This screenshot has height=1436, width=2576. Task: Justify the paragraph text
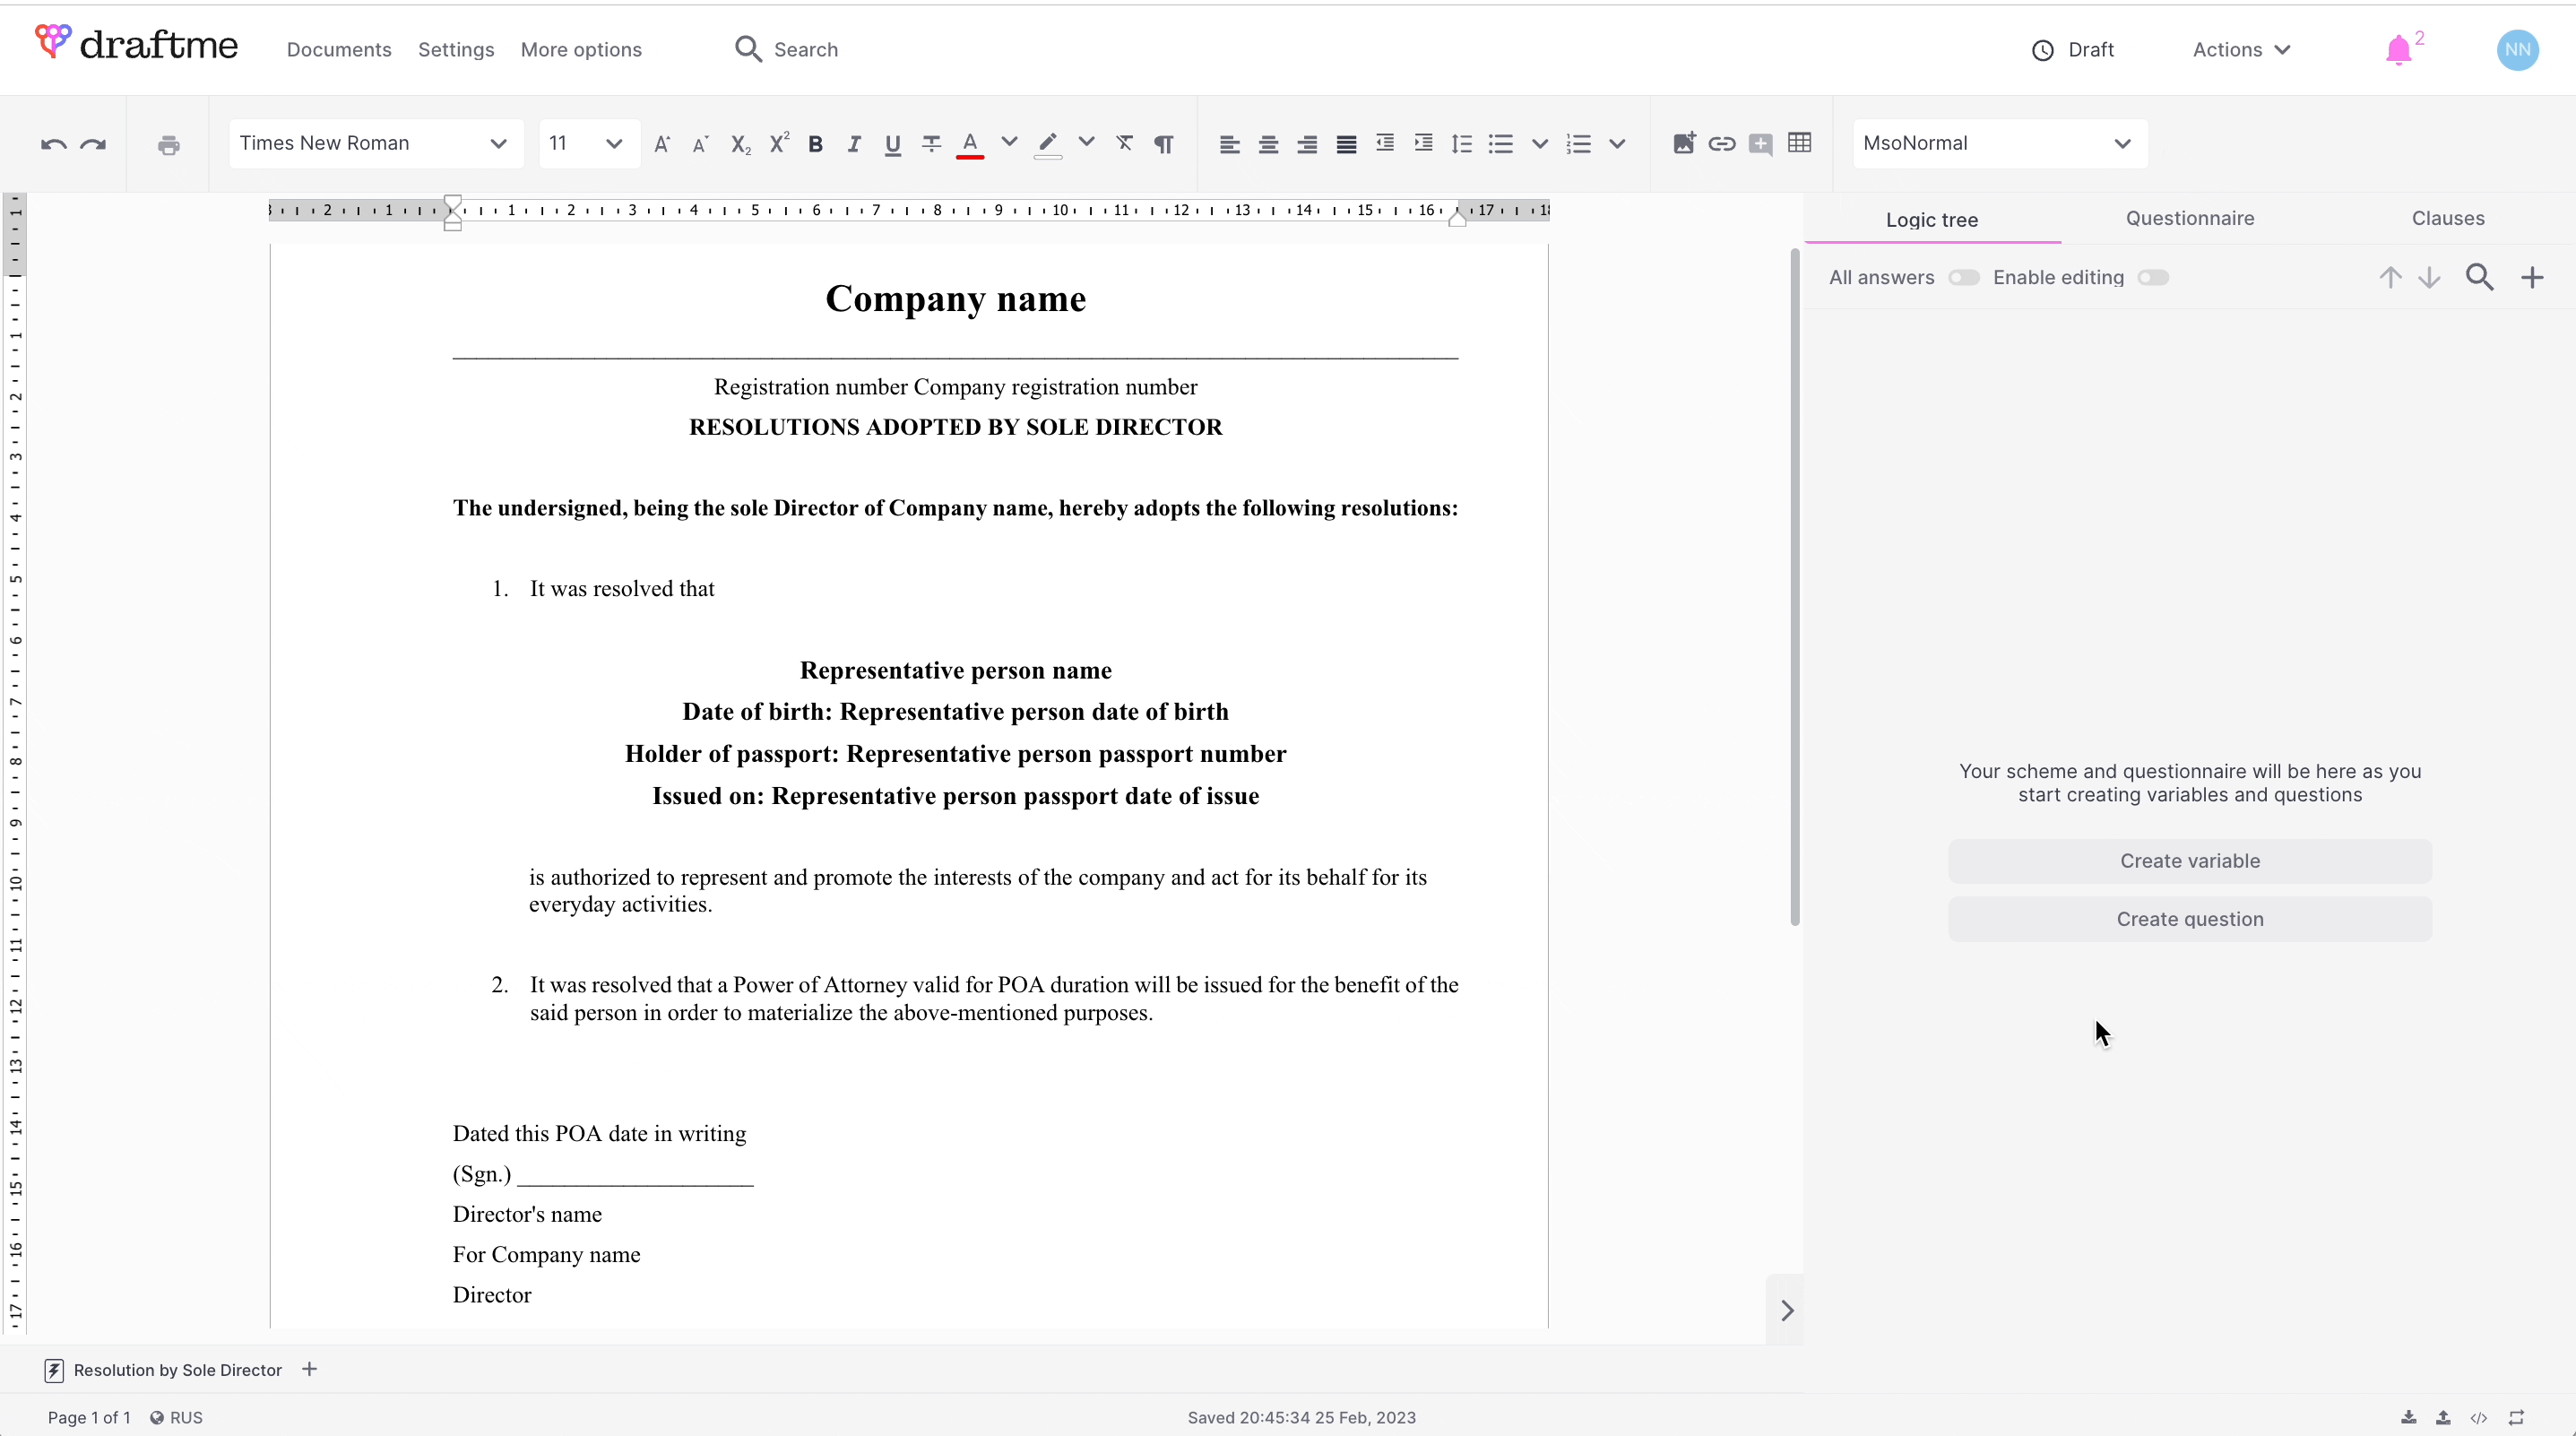pos(1346,144)
